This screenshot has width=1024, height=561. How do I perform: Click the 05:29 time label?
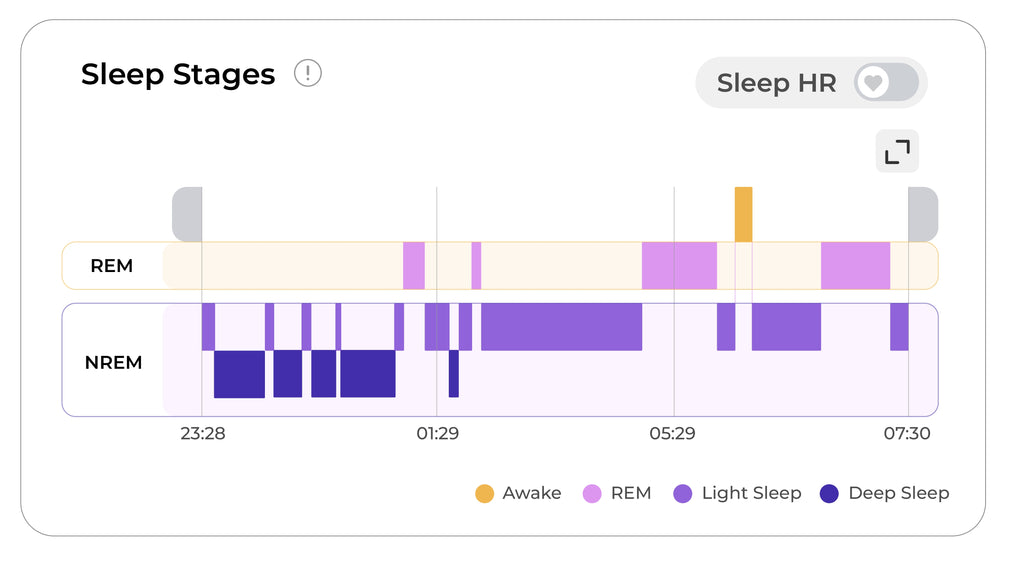coord(673,433)
